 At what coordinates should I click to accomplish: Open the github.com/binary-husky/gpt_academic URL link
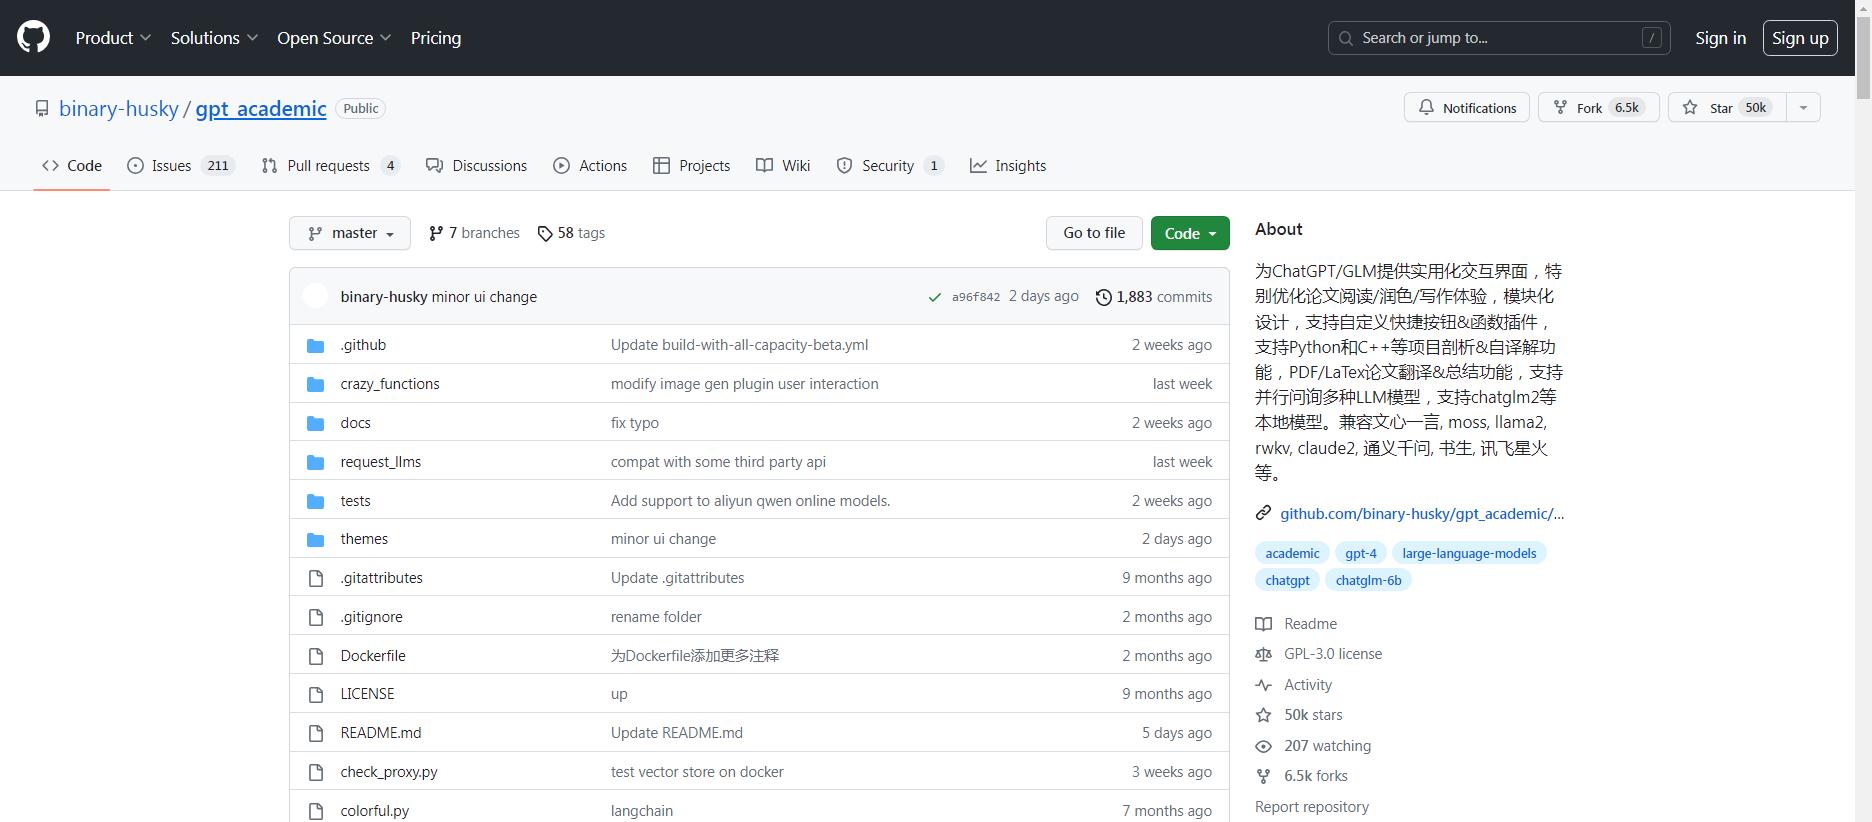(x=1422, y=513)
